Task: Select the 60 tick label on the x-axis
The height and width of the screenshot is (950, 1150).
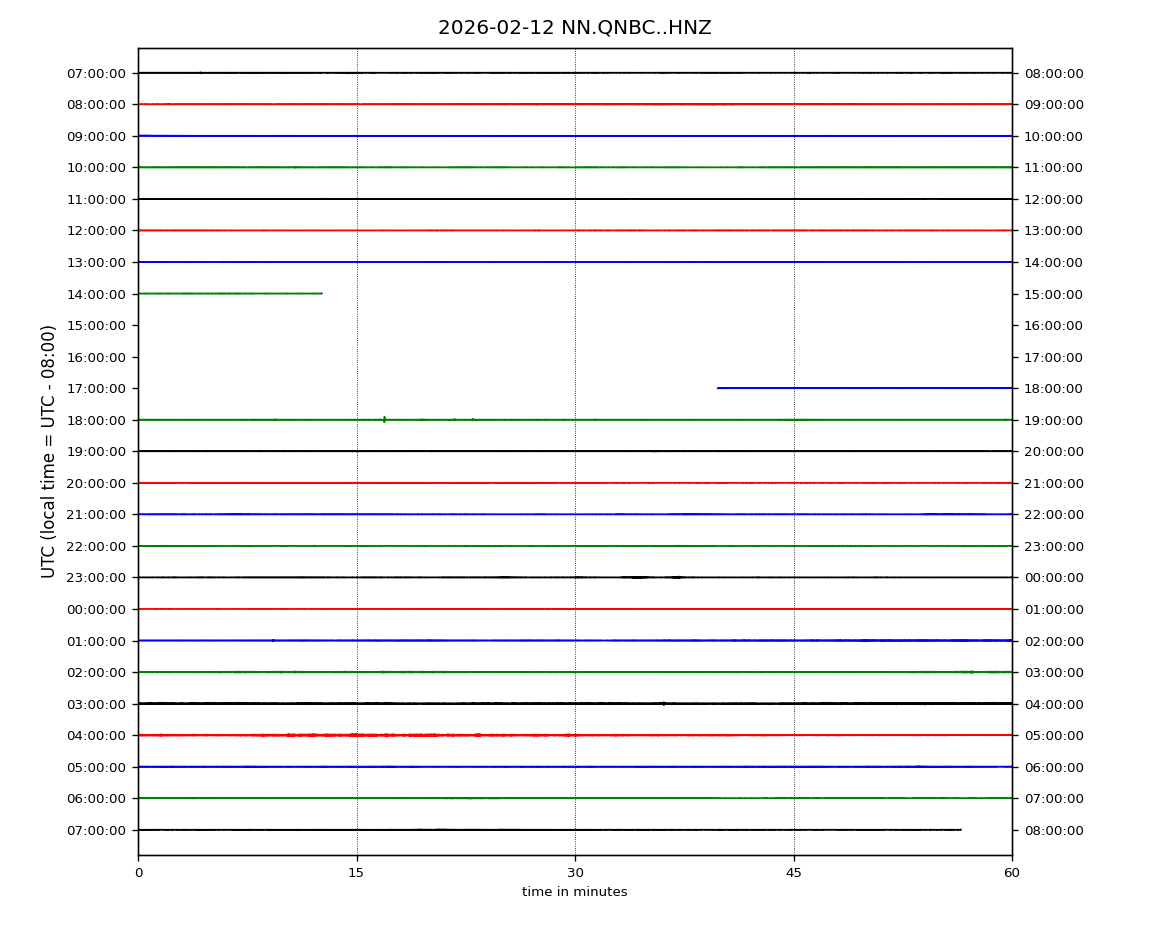Action: [x=1012, y=873]
